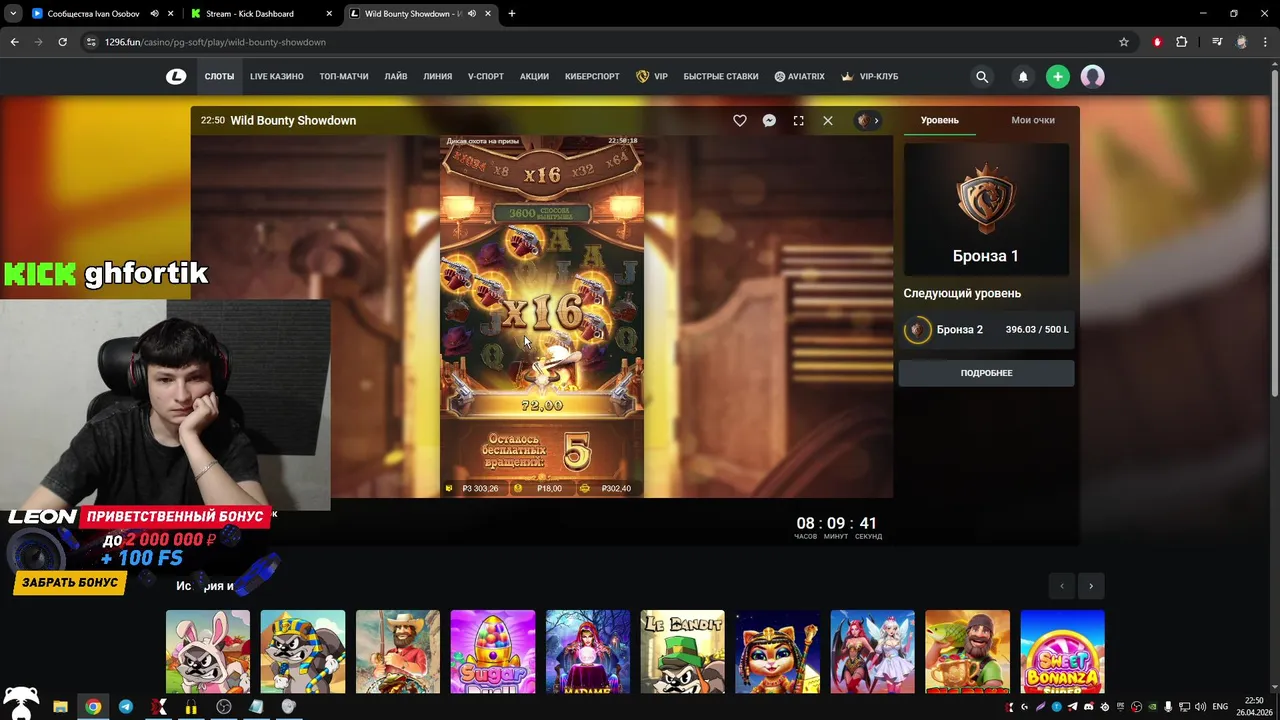1280x720 pixels.
Task: Open the Egyptian cat slot thumbnail
Action: (x=778, y=652)
